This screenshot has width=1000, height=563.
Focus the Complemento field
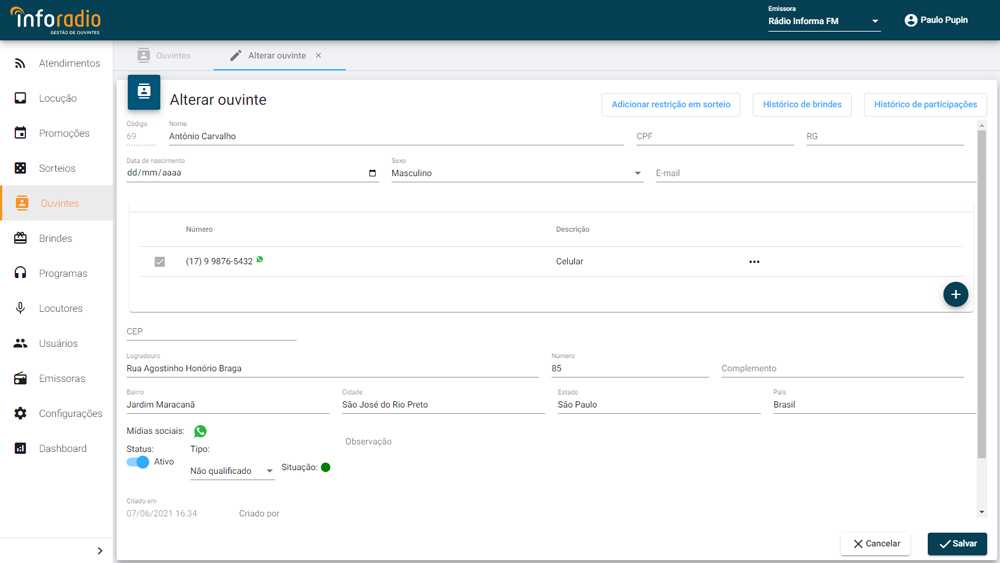(842, 369)
